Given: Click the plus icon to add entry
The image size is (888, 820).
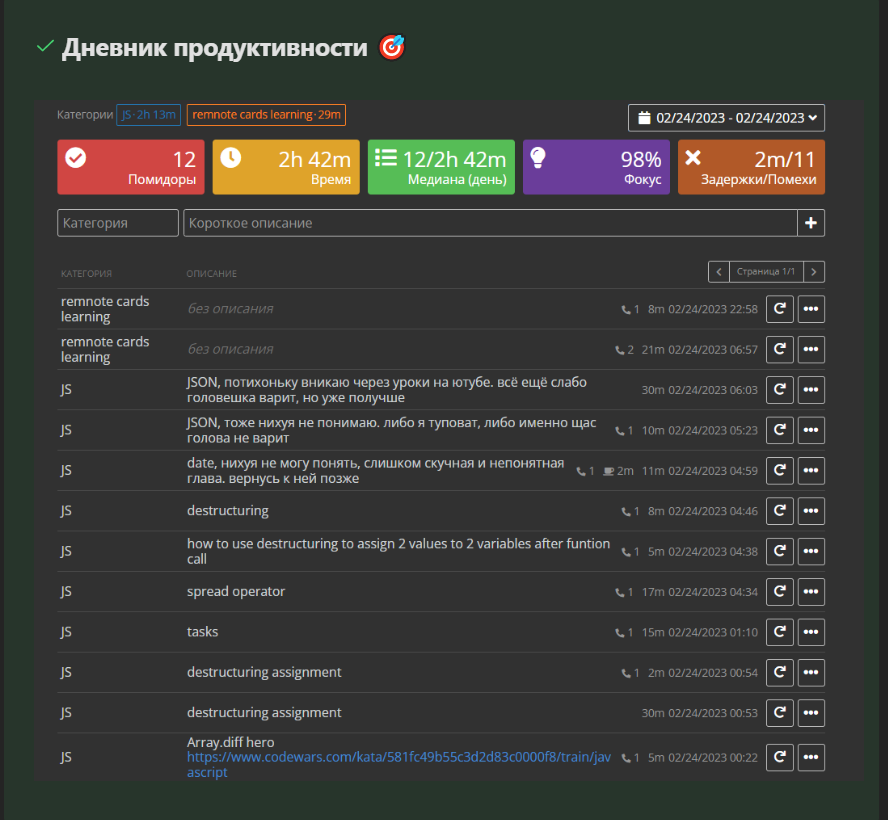Looking at the screenshot, I should pyautogui.click(x=811, y=223).
